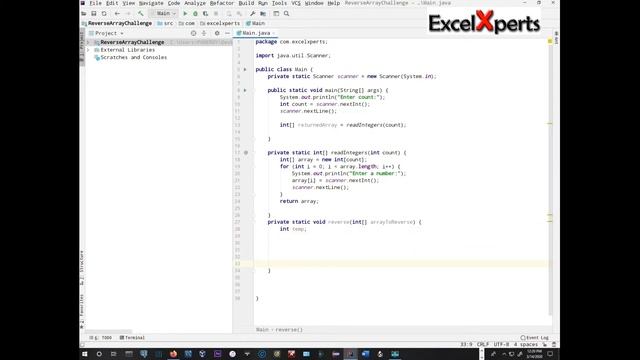Open Project panel gear settings
The height and width of the screenshot is (360, 640).
[x=217, y=33]
